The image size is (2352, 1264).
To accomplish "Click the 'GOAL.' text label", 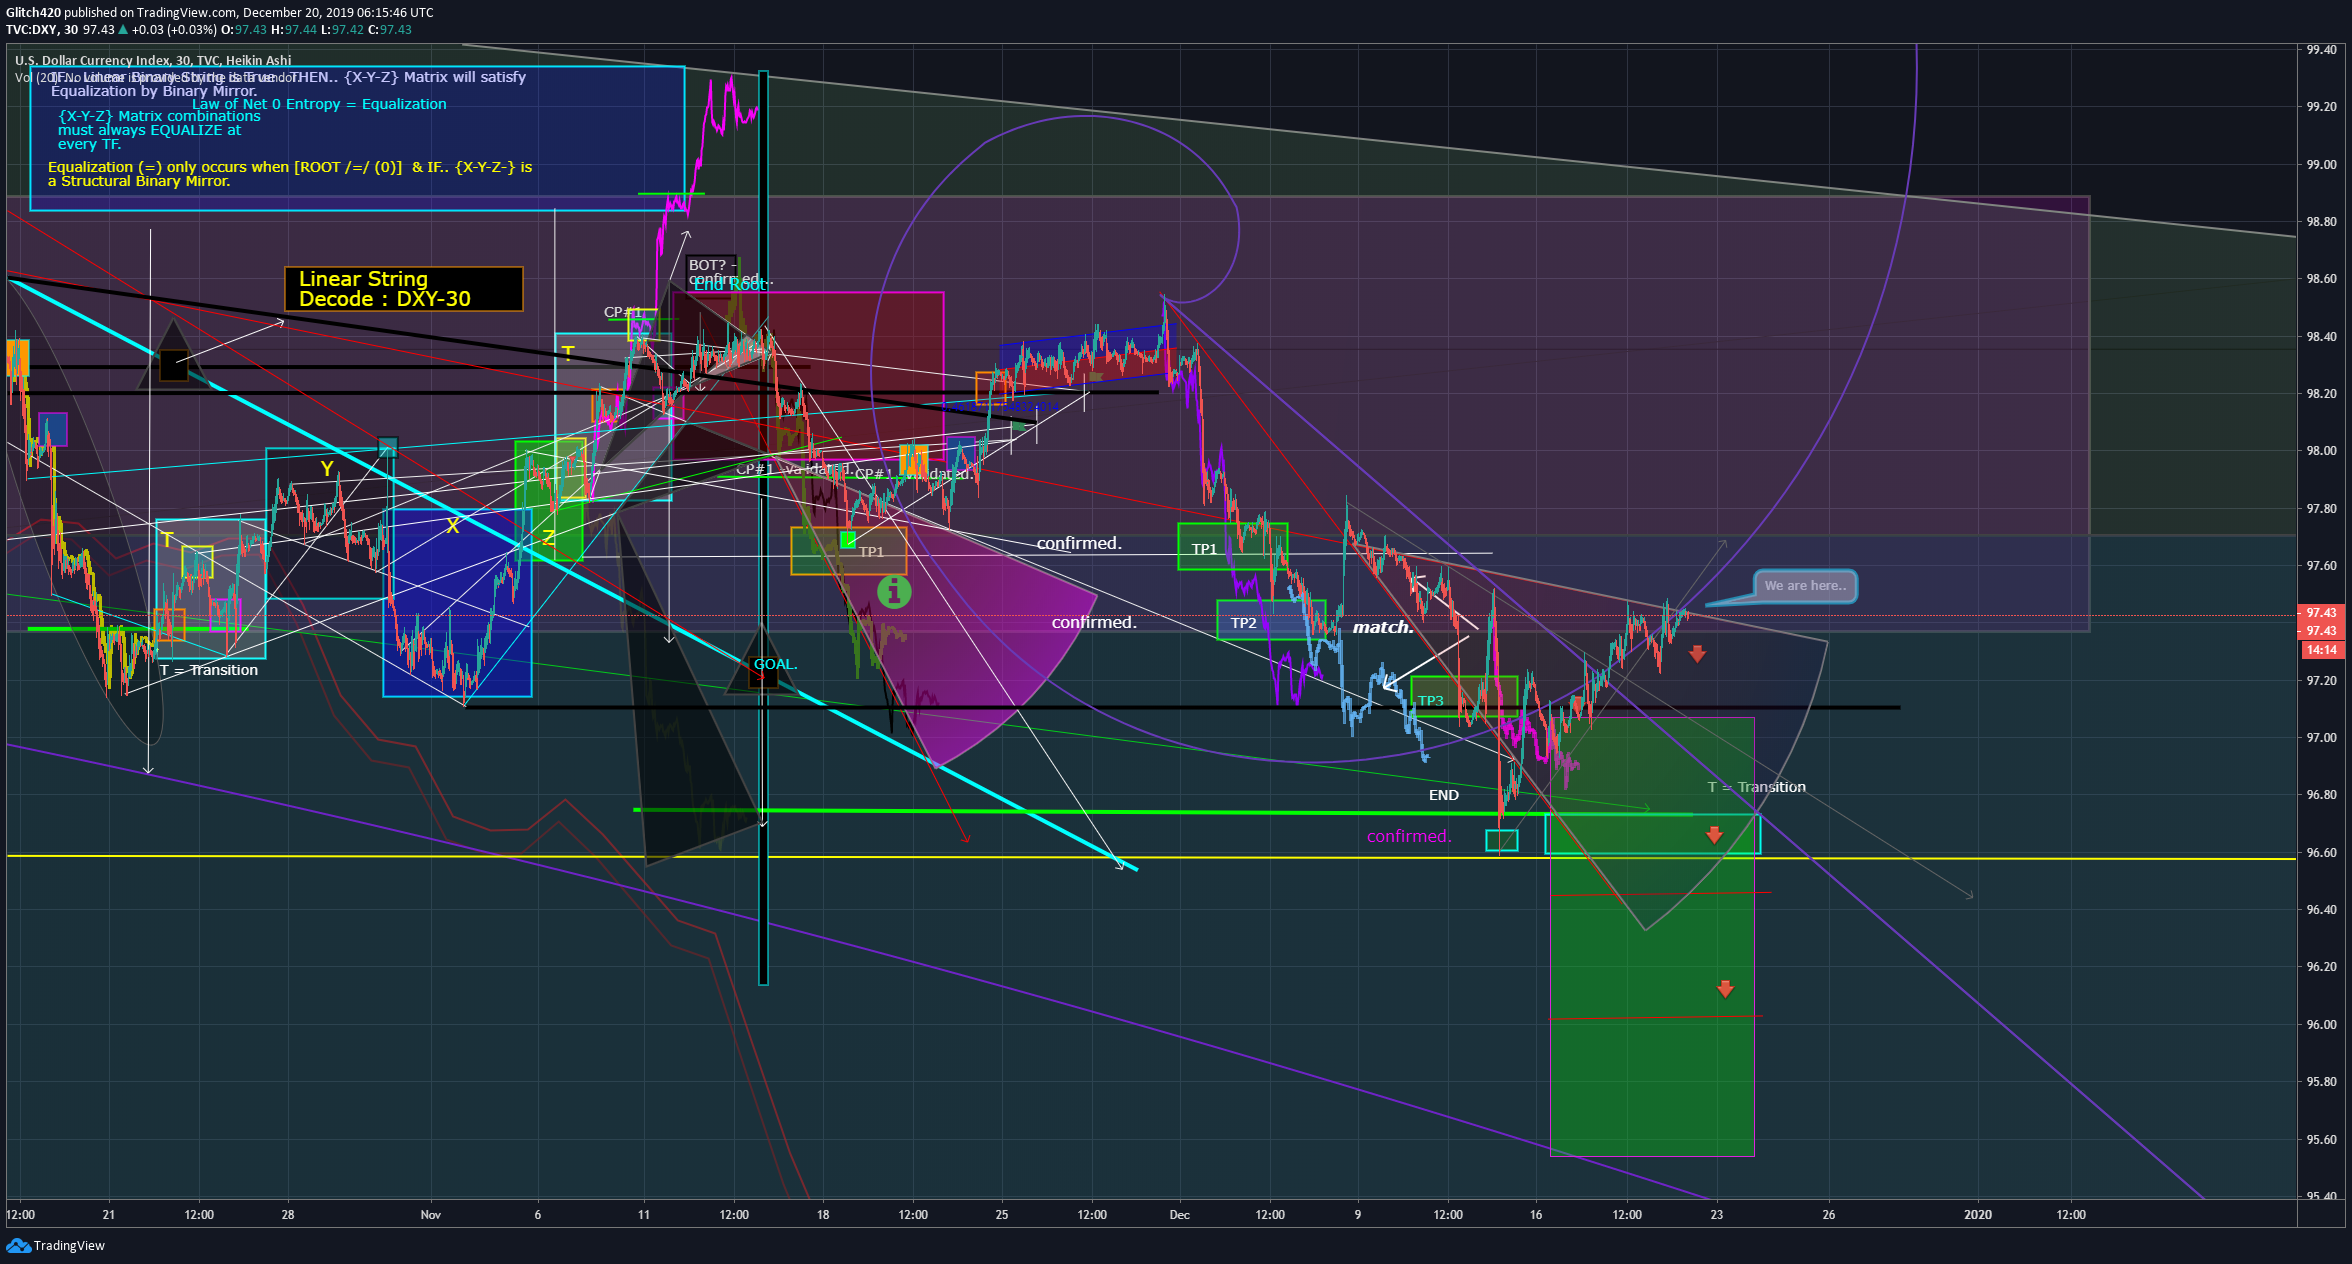I will (x=775, y=664).
